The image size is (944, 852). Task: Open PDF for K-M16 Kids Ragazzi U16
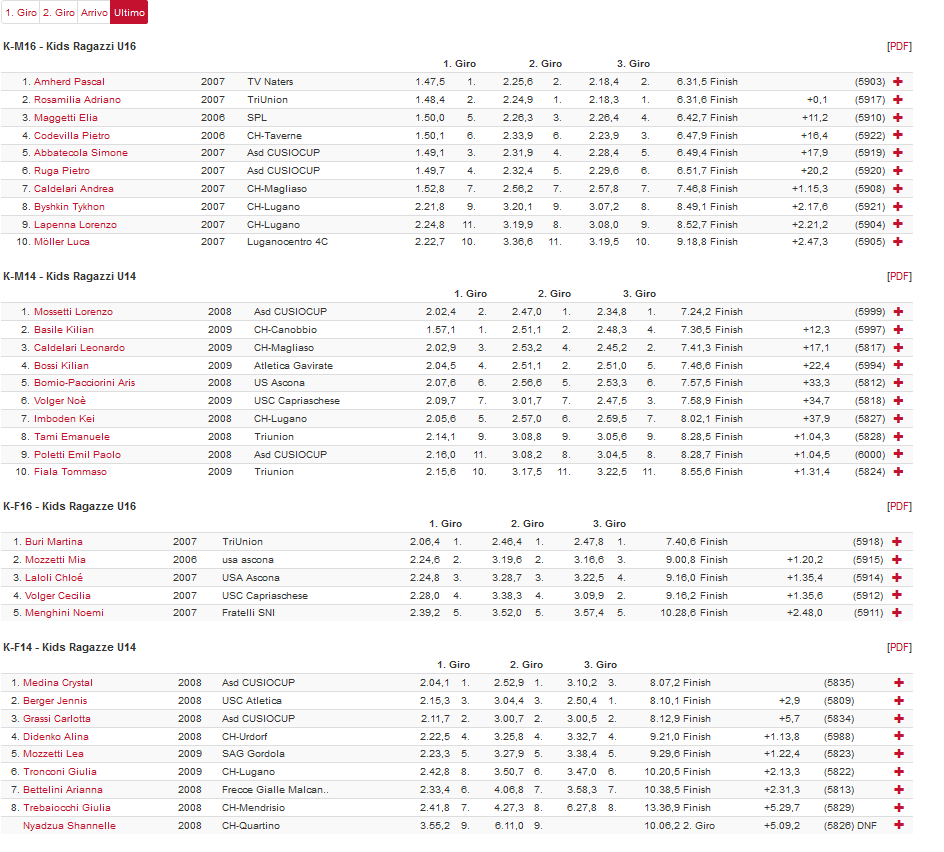click(x=899, y=47)
